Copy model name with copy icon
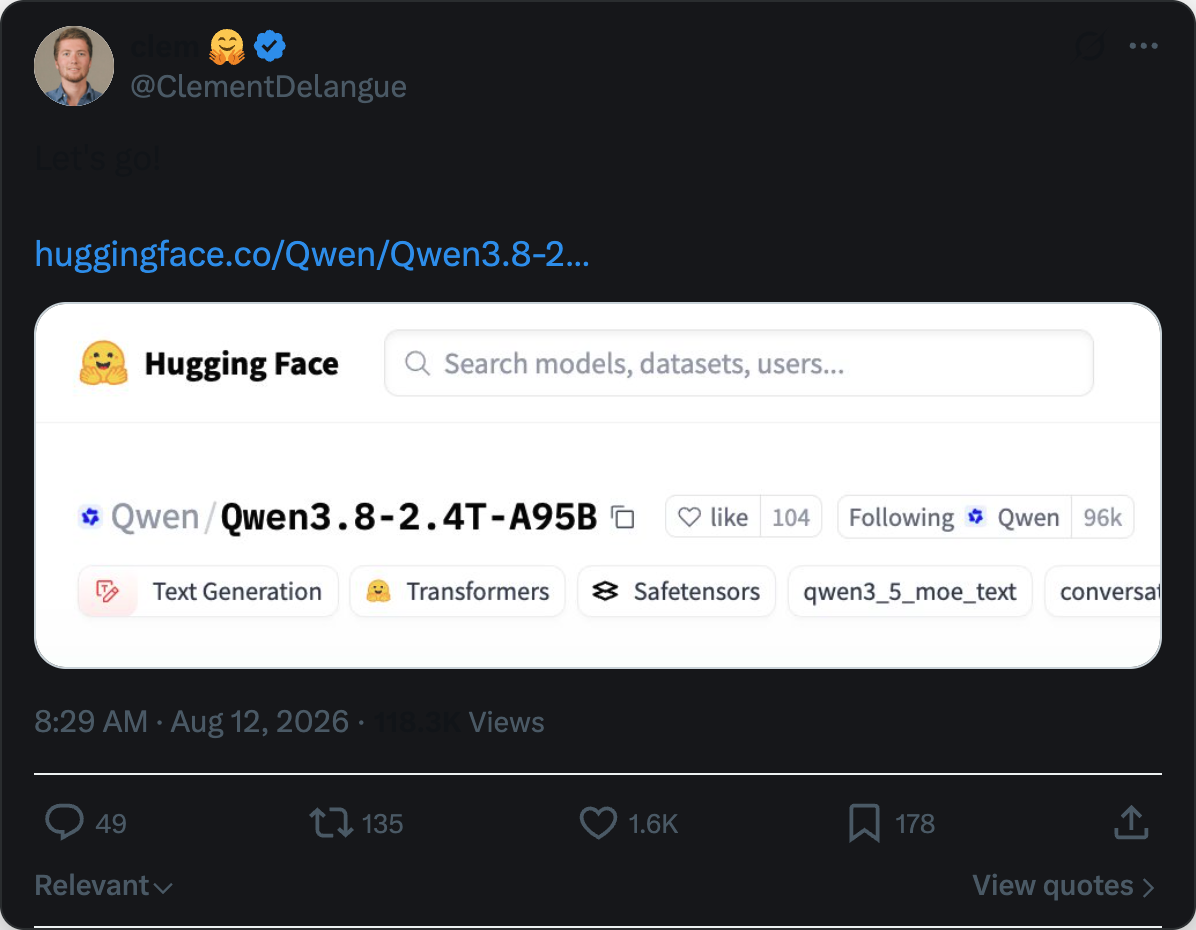Screen dimensions: 1196x930 click(623, 517)
